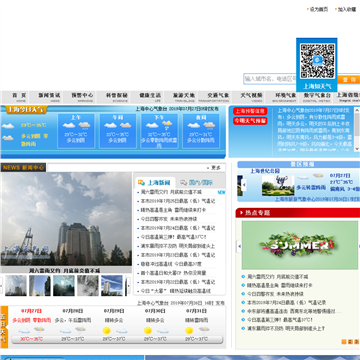Click the icon on the 上海新闻 tab
The width and height of the screenshot is (360, 360).
coord(141,183)
